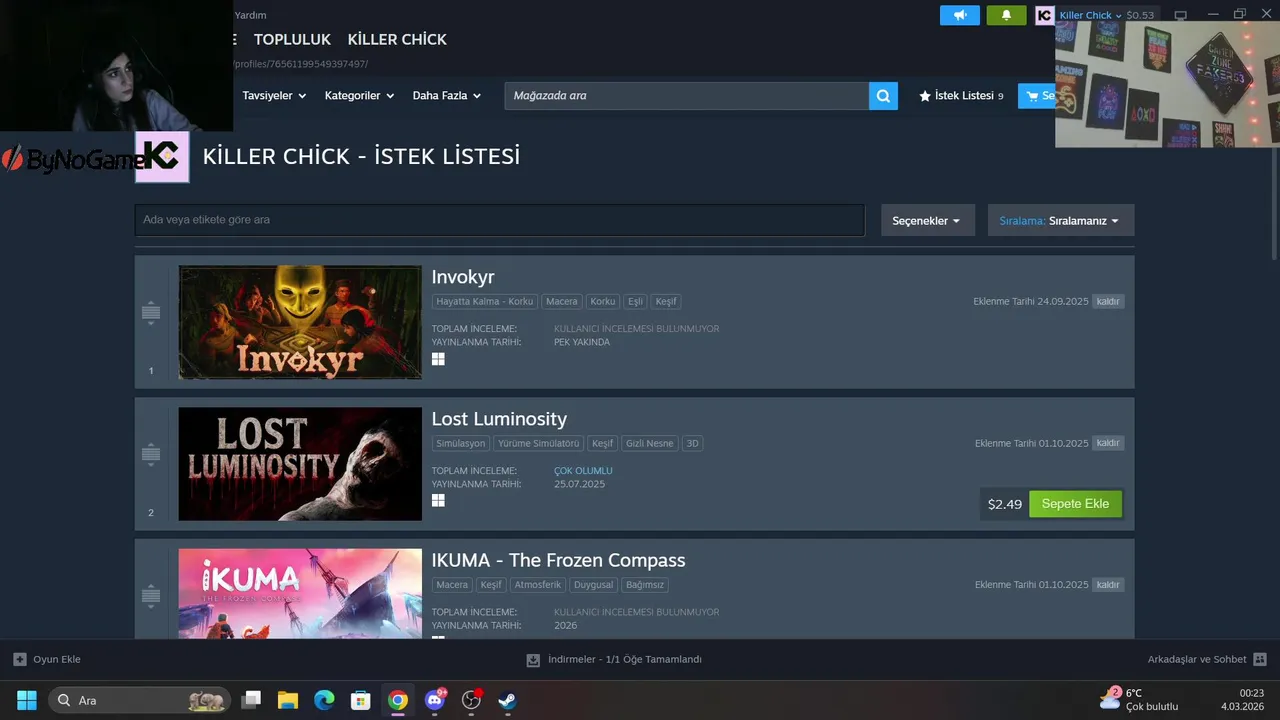Click the KC wishlist profile logo
The width and height of the screenshot is (1280, 720).
(162, 157)
